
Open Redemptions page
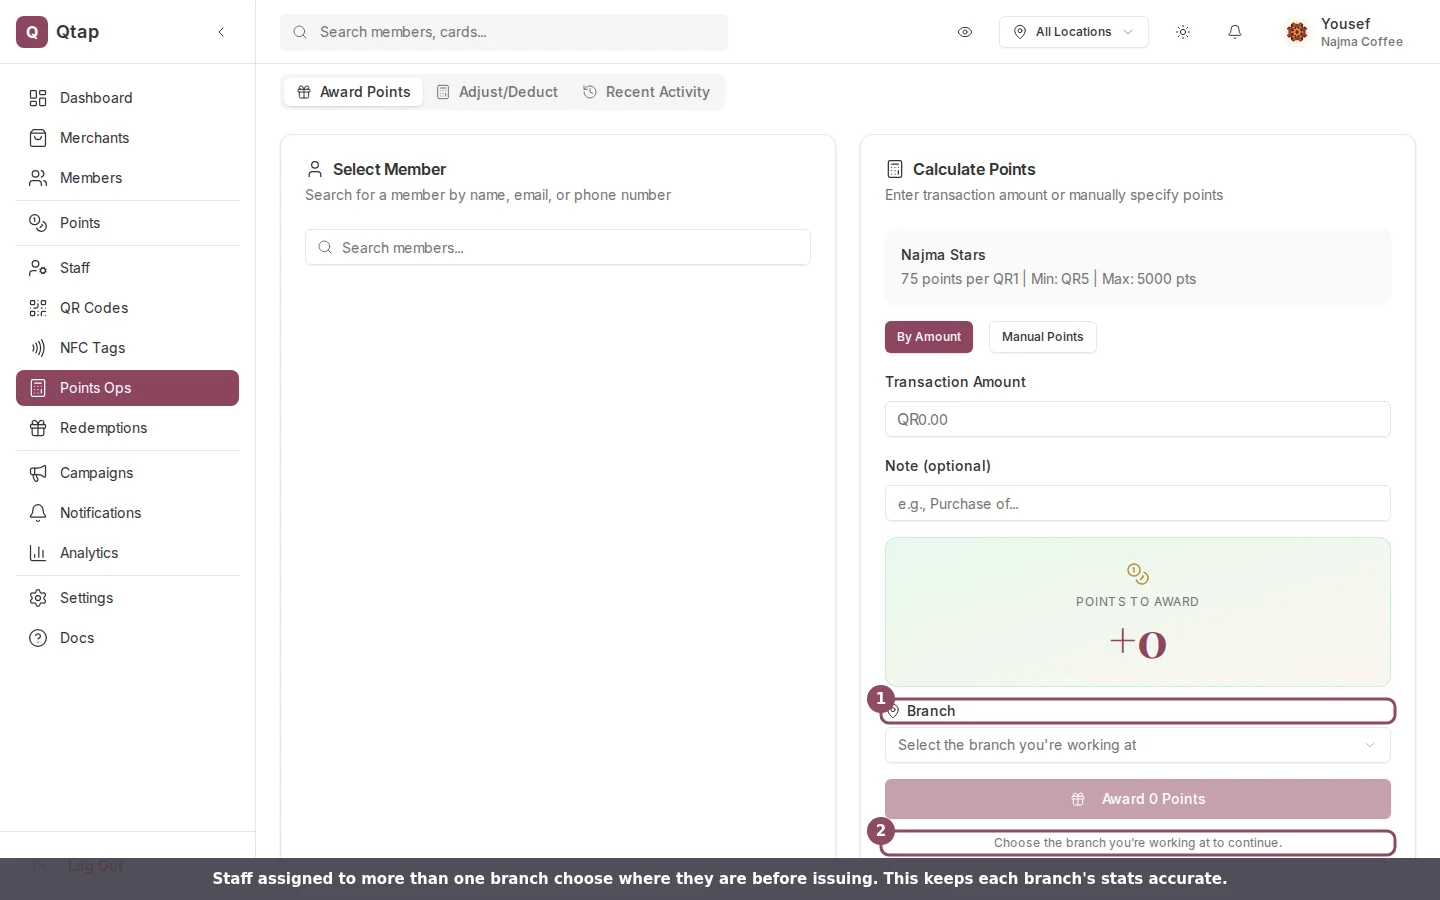point(127,428)
